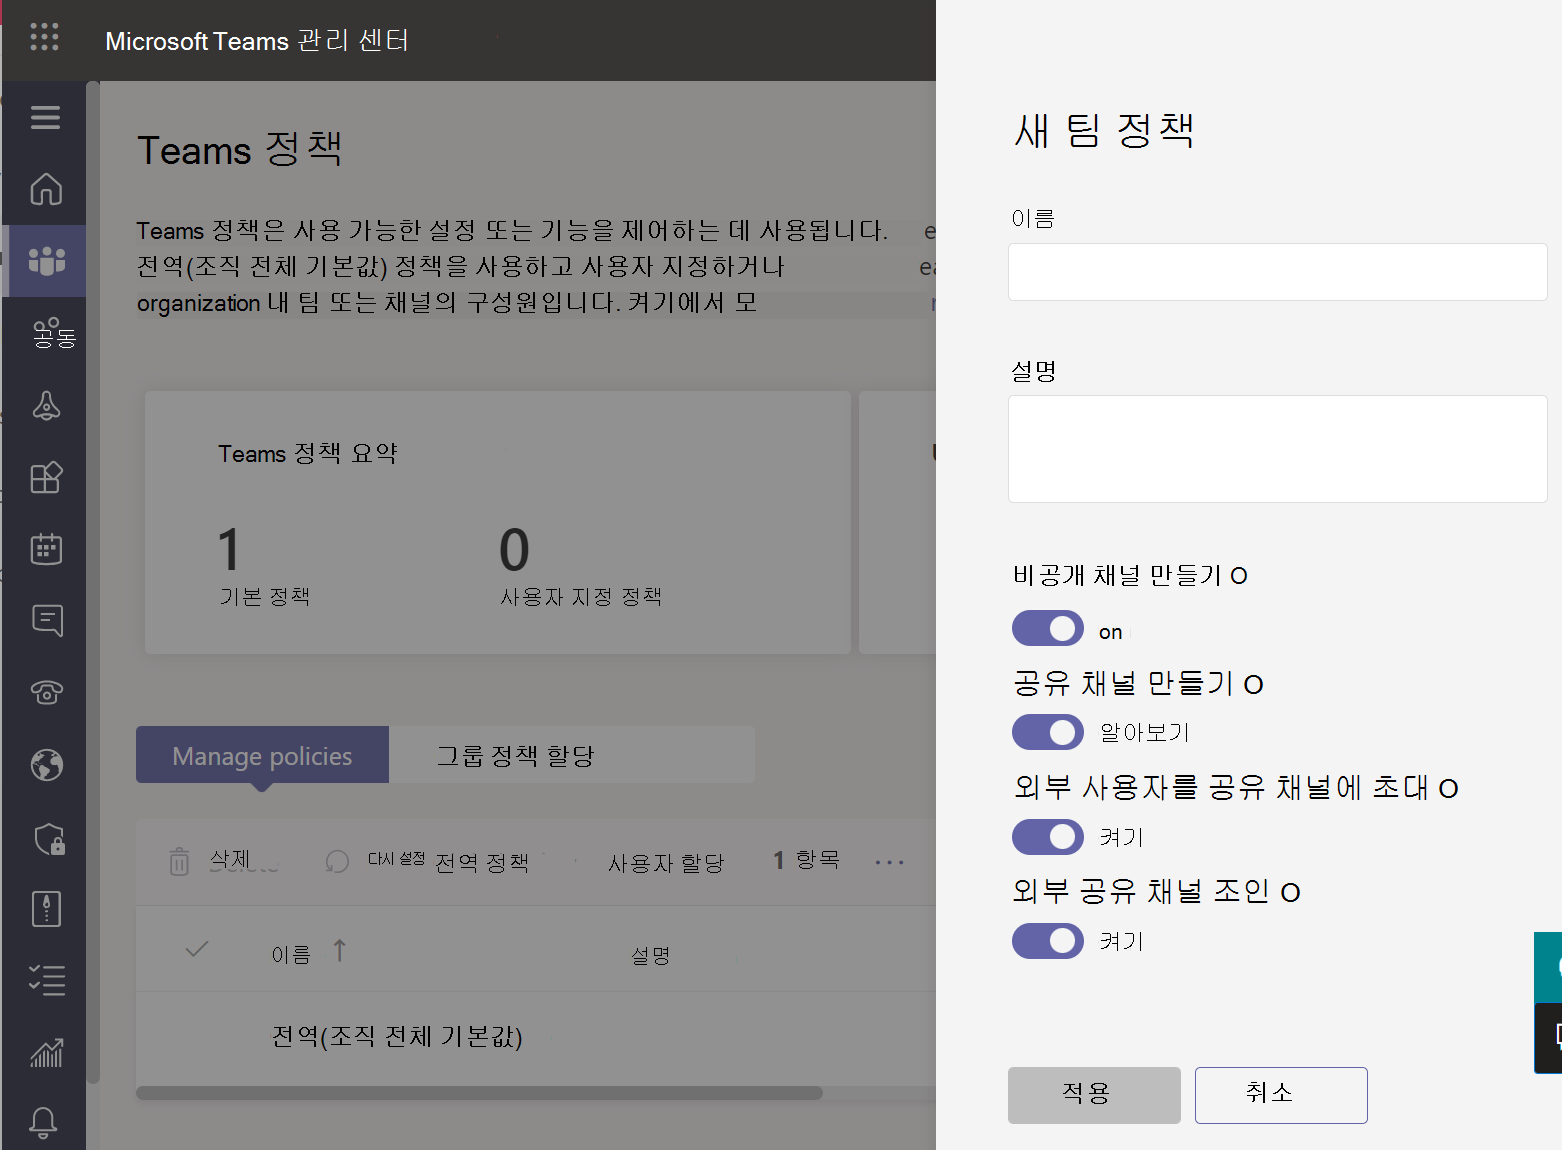Click info icon beside invite external users
The height and width of the screenshot is (1150, 1562).
pyautogui.click(x=1448, y=789)
